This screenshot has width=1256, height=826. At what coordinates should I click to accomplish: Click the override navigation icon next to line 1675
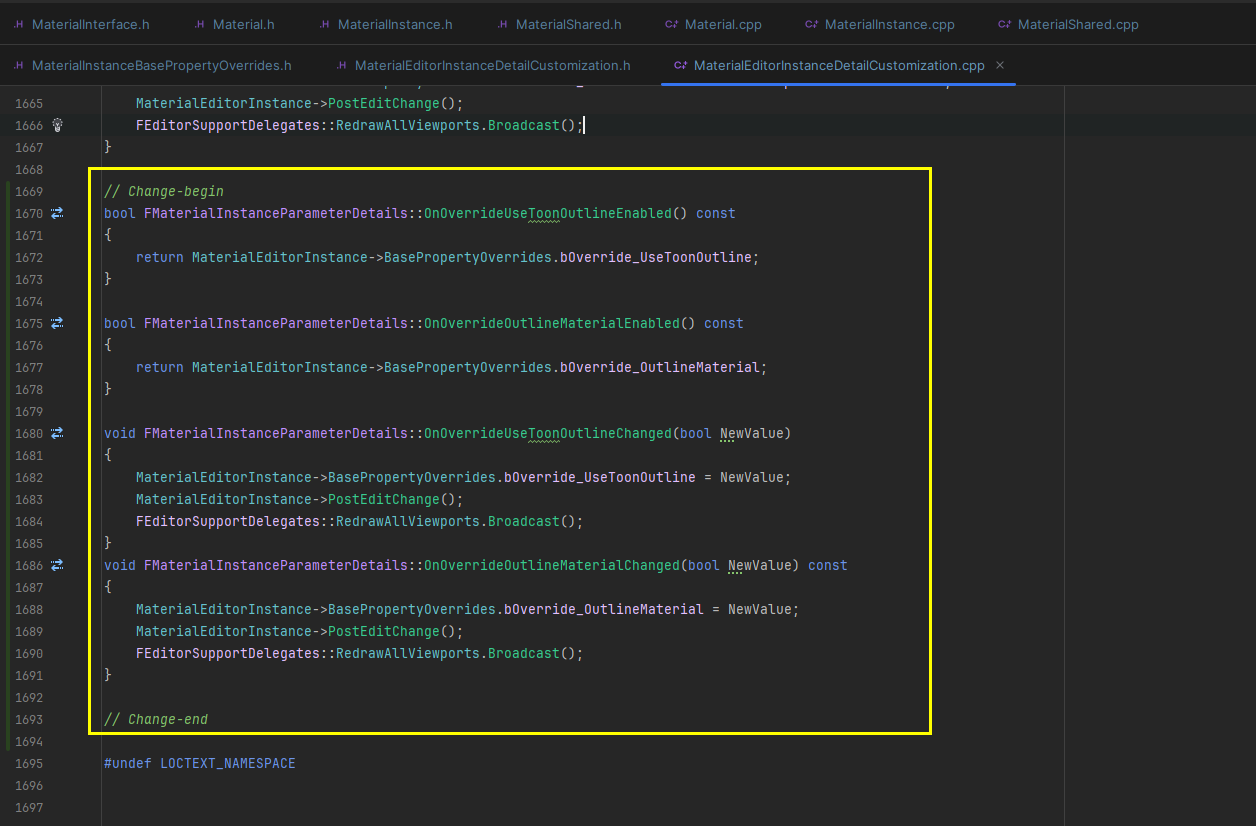(57, 322)
